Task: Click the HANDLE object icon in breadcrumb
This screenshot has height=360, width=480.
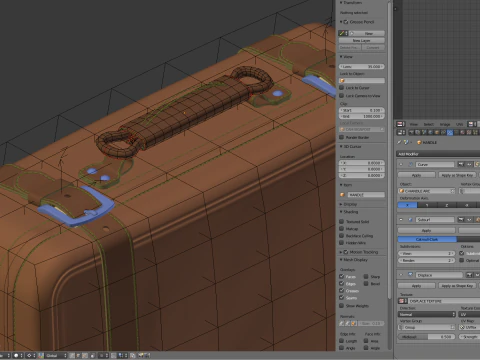Action: coord(419,142)
